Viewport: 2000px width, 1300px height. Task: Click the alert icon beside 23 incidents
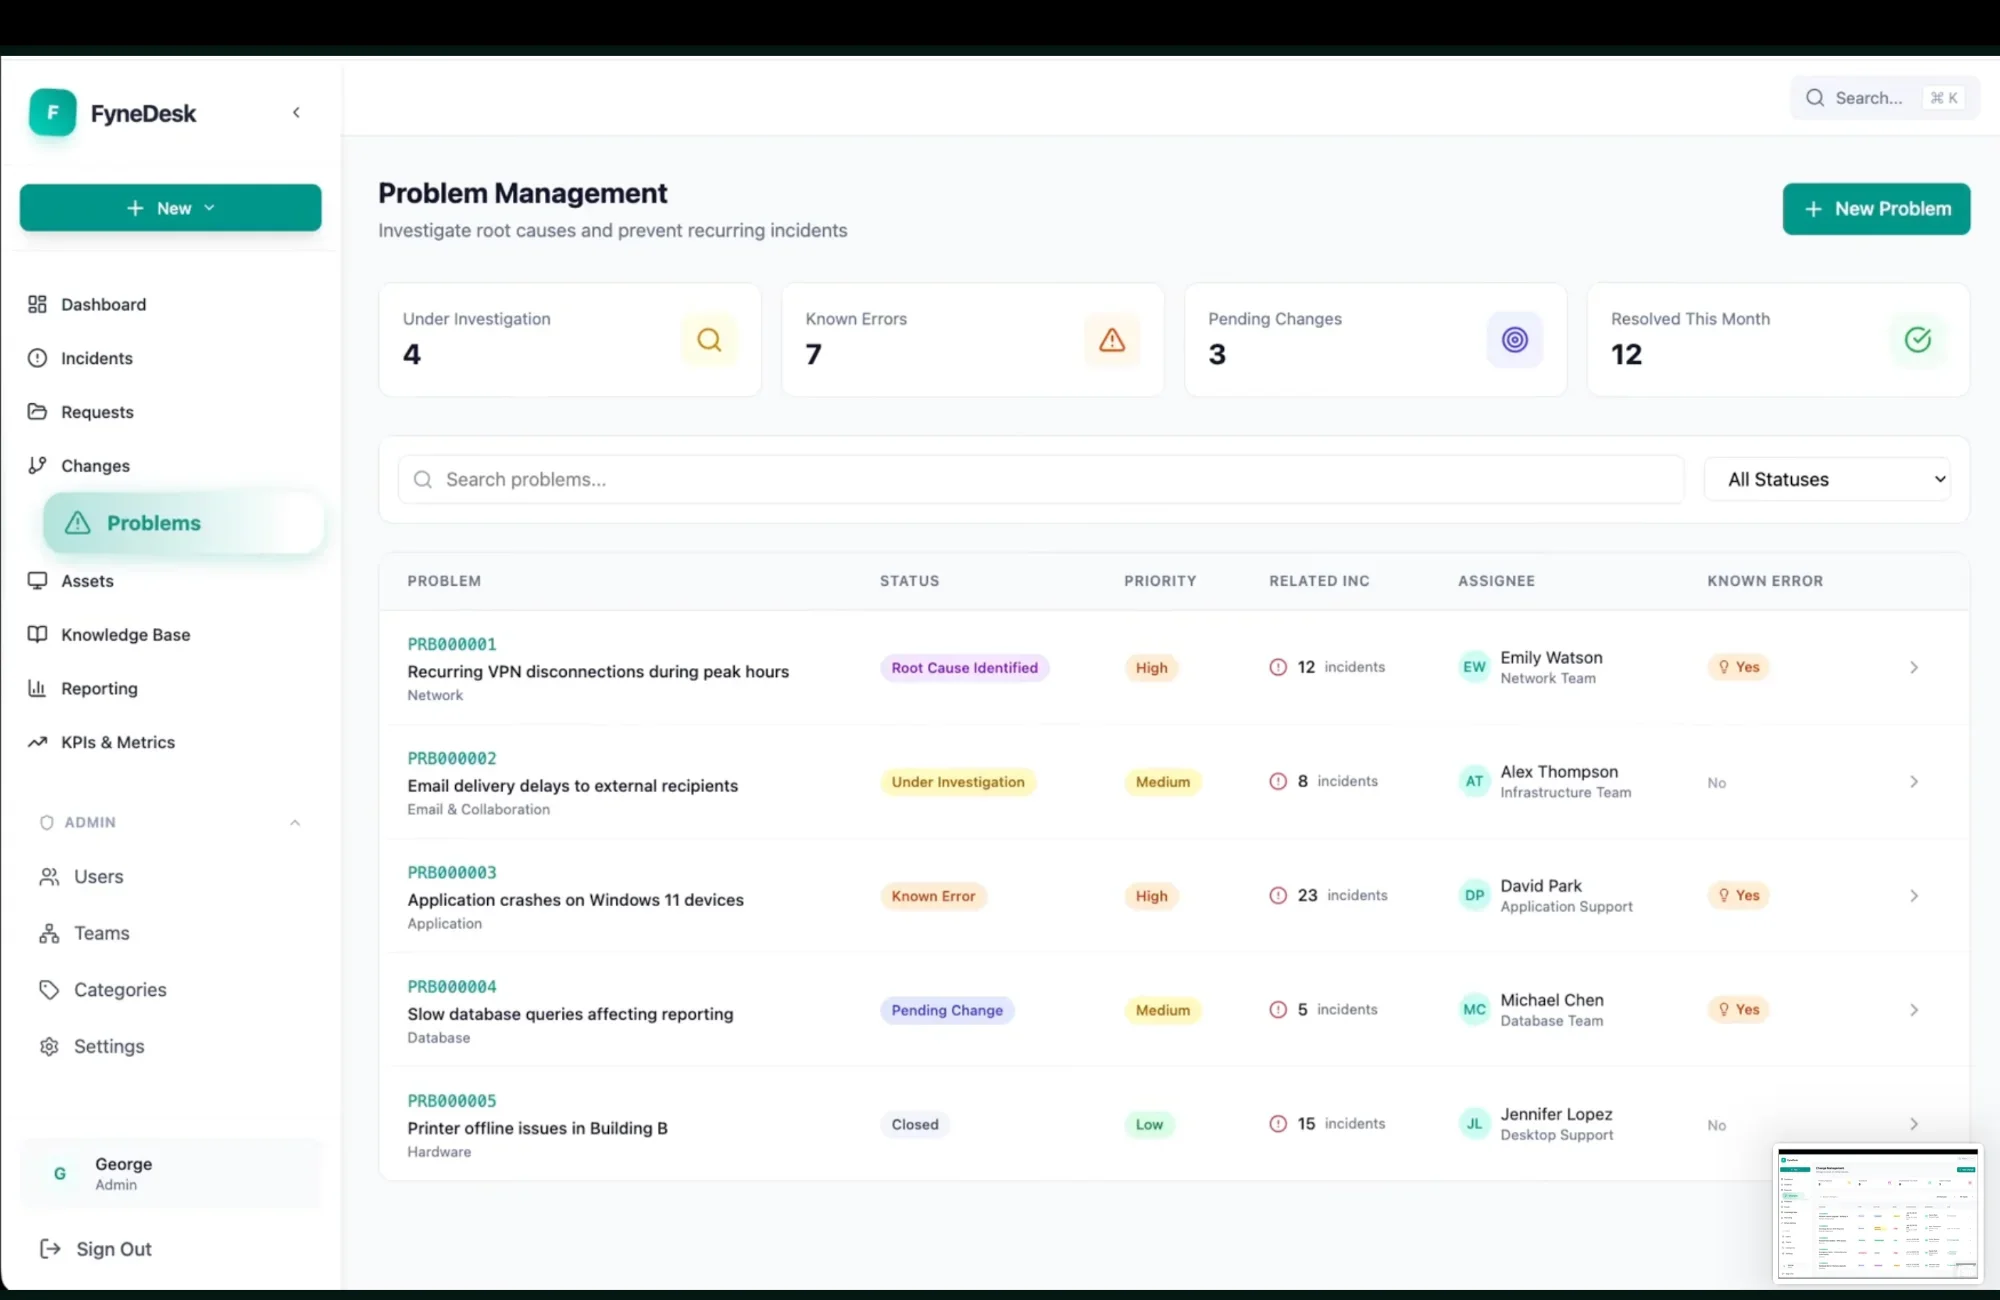pos(1278,895)
